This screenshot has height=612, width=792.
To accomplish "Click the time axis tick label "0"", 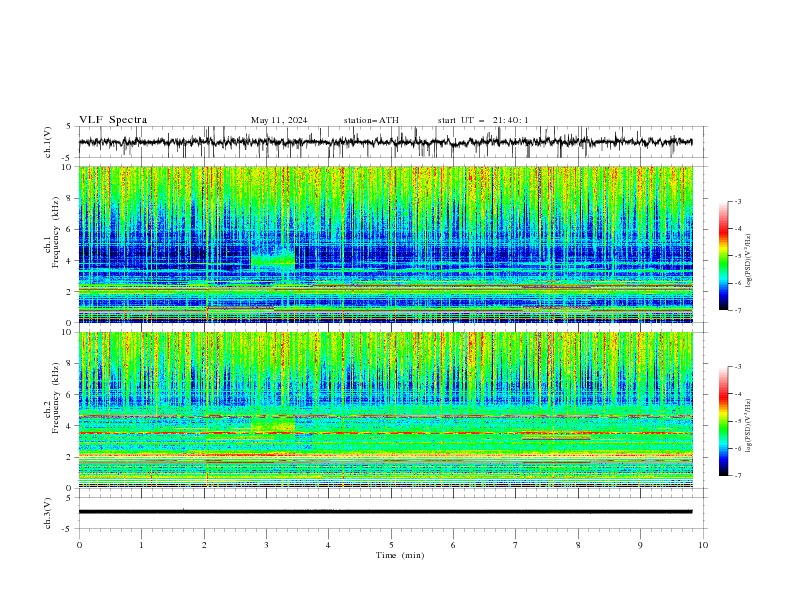I will (79, 545).
